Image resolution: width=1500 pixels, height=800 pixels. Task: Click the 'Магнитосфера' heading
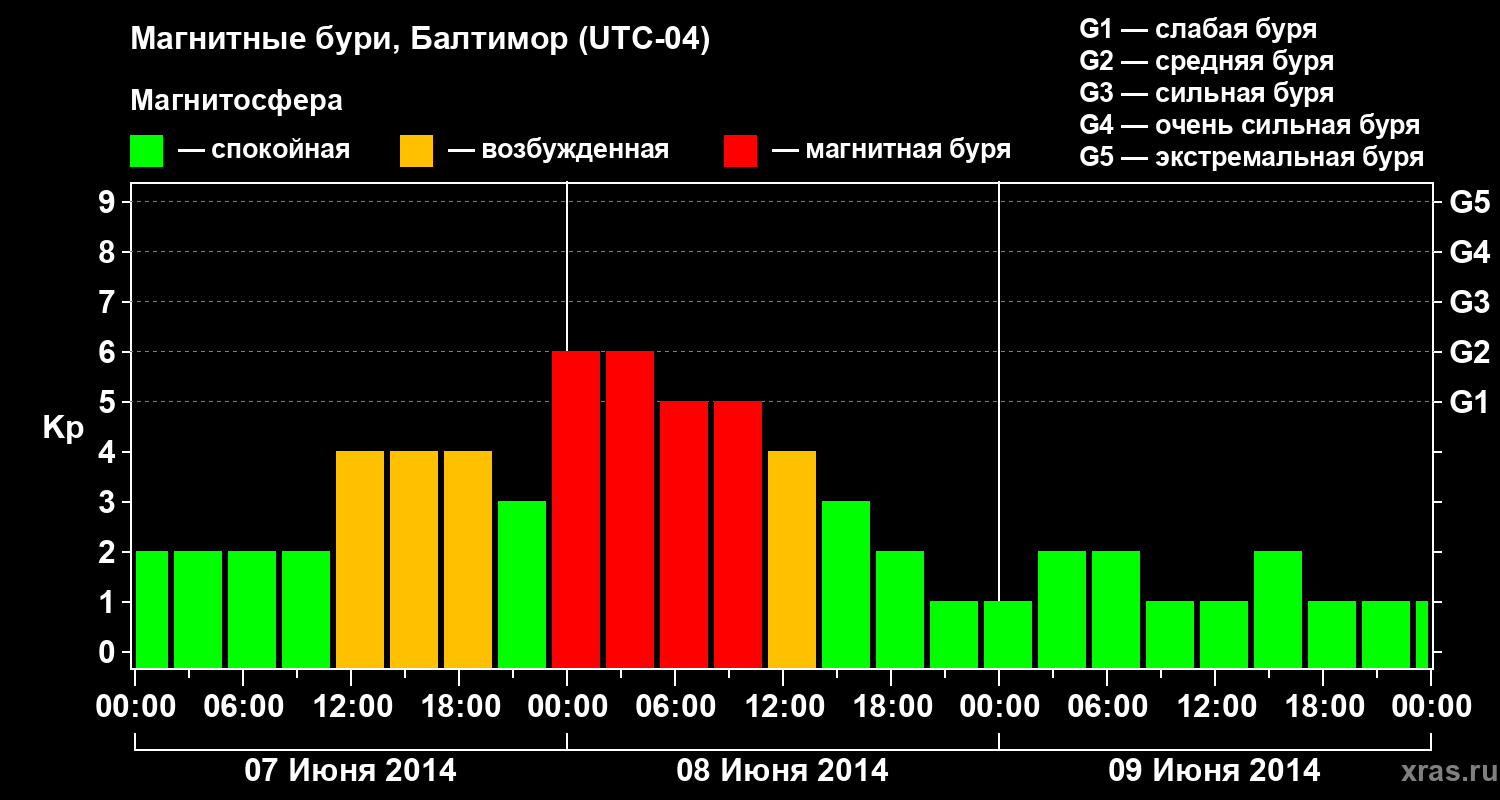point(236,101)
